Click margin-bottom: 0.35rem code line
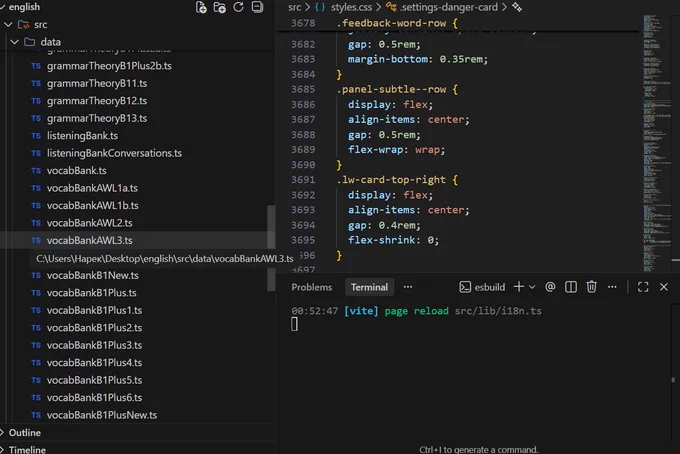The height and width of the screenshot is (454, 680). pos(418,59)
